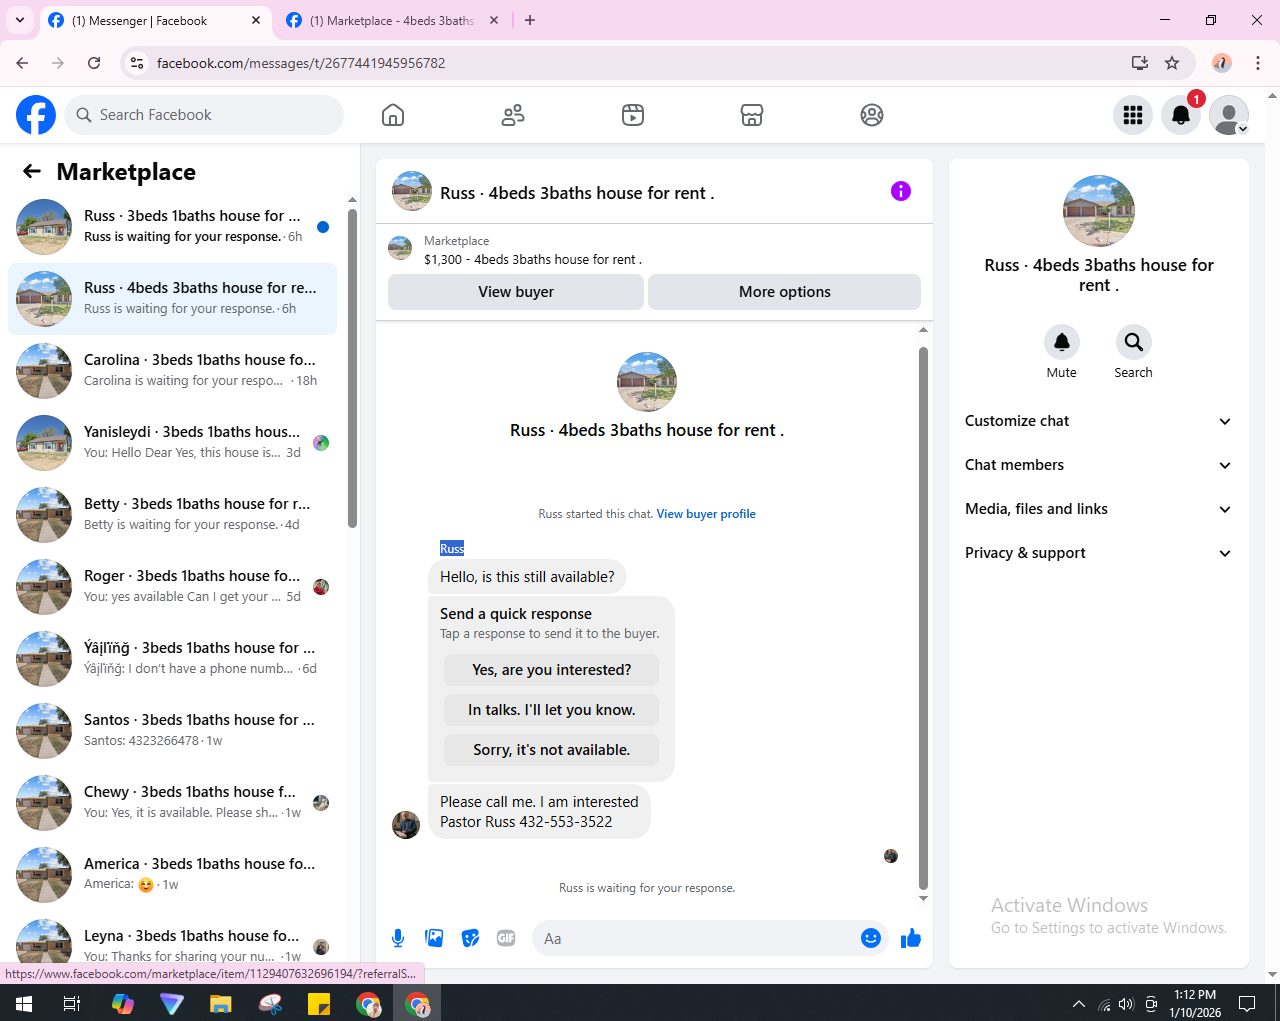Open a new Chrome tab
This screenshot has height=1021, width=1280.
point(530,20)
